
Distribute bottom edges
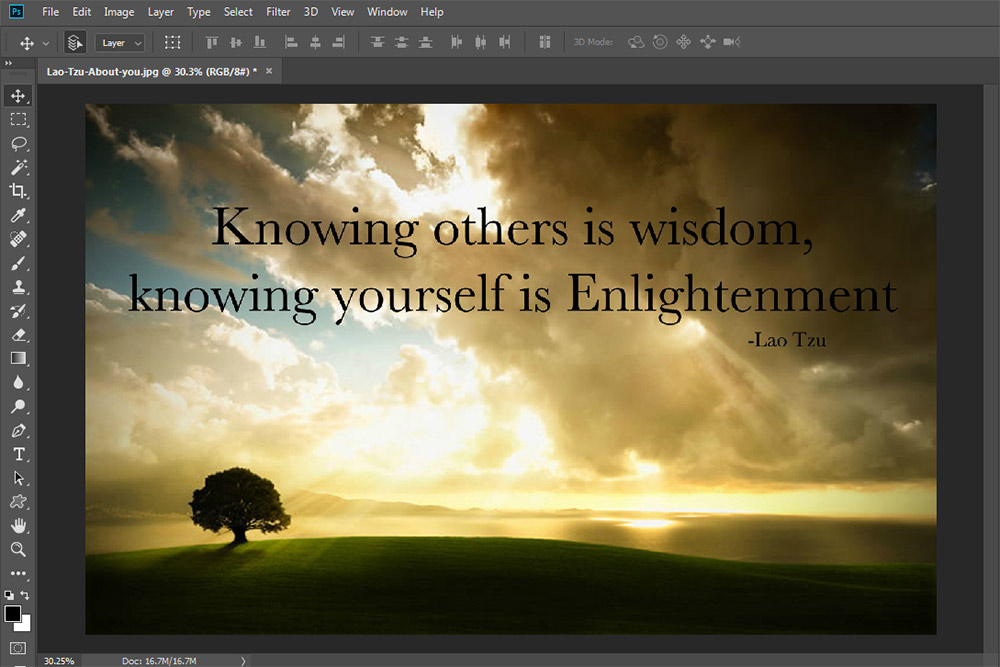point(425,42)
